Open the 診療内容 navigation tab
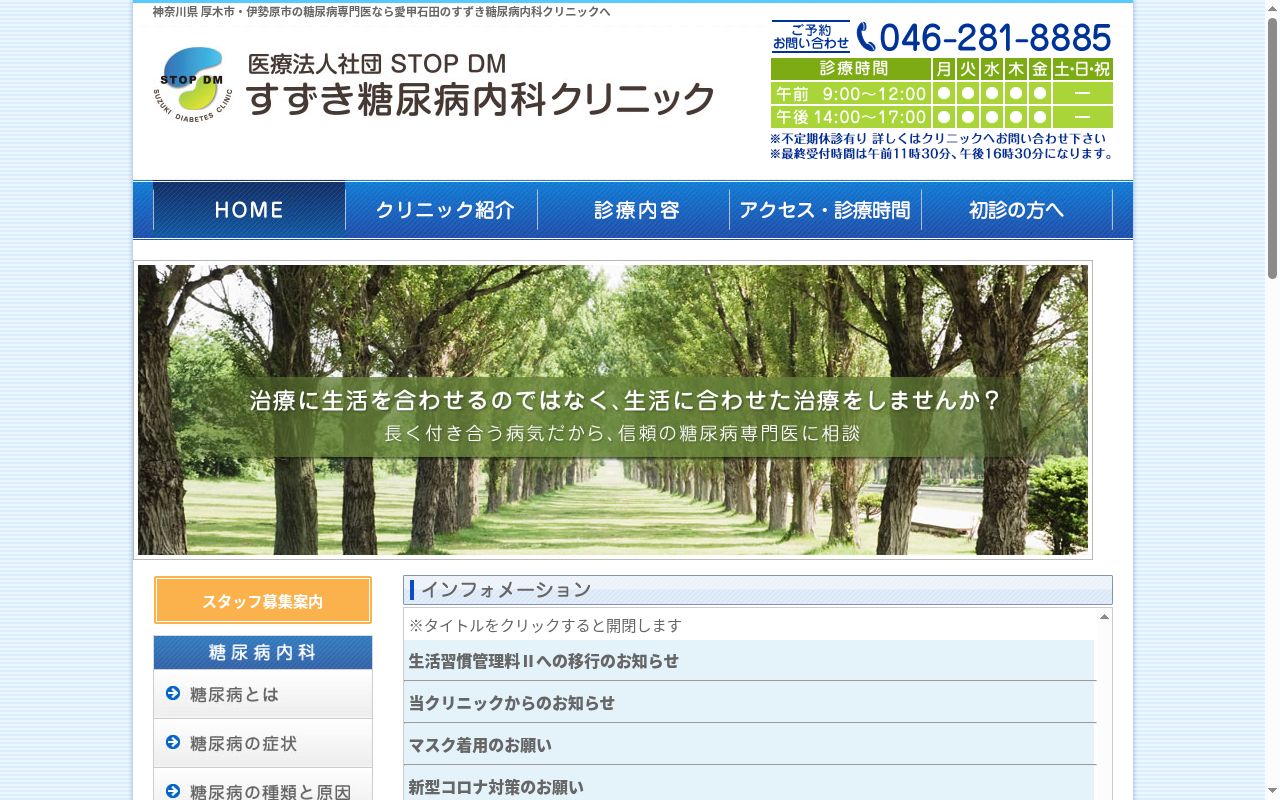This screenshot has width=1280, height=800. click(x=634, y=210)
